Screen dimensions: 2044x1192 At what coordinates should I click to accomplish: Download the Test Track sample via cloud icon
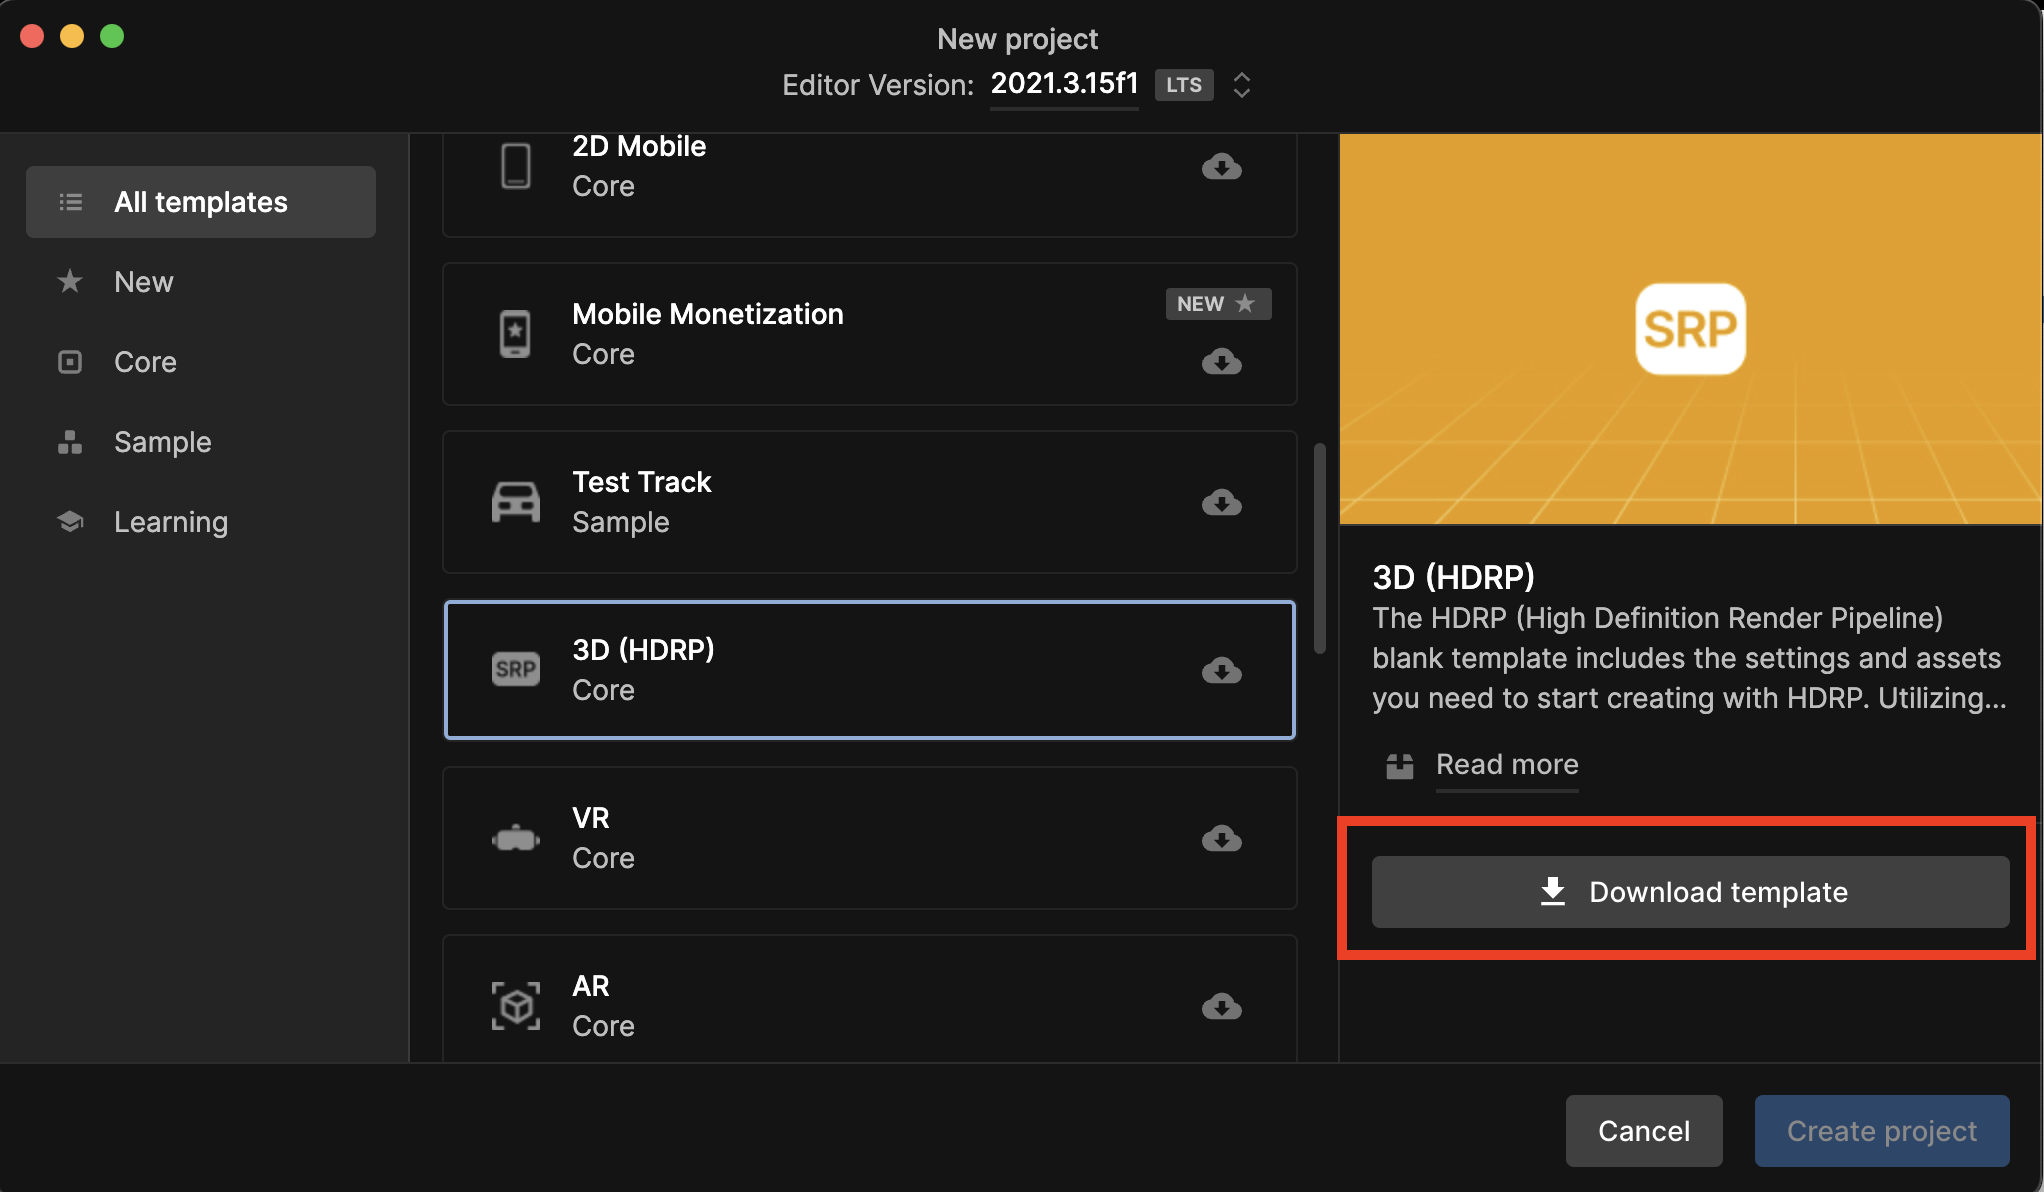tap(1224, 503)
